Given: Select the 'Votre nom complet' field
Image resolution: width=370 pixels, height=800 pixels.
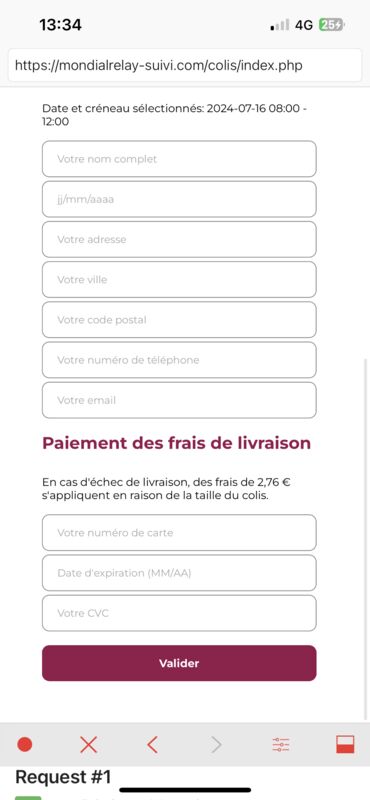Looking at the screenshot, I should click(x=179, y=159).
